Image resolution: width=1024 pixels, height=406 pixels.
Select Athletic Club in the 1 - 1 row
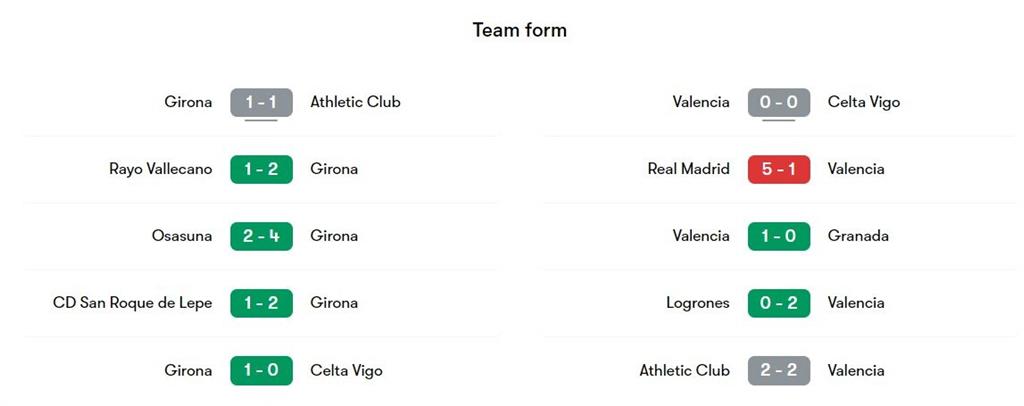tap(355, 102)
